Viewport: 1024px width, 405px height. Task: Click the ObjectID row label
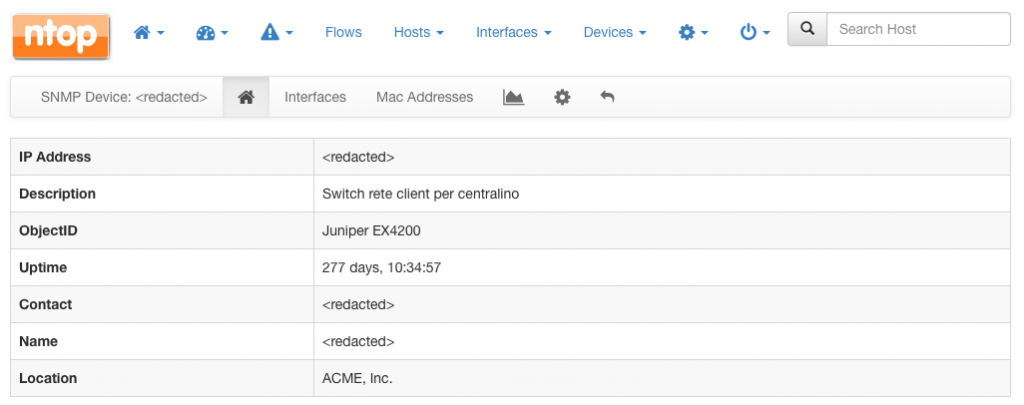(48, 231)
